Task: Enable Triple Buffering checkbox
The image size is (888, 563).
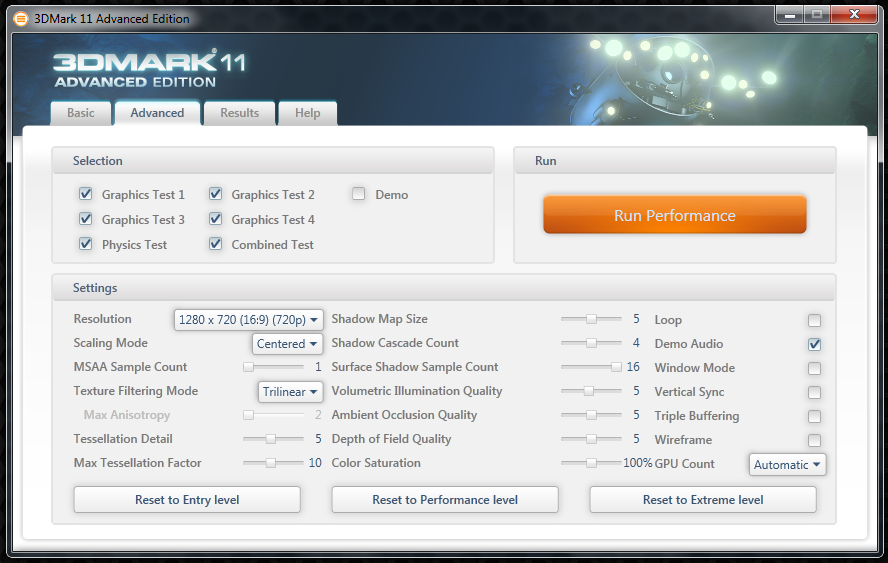Action: tap(814, 416)
